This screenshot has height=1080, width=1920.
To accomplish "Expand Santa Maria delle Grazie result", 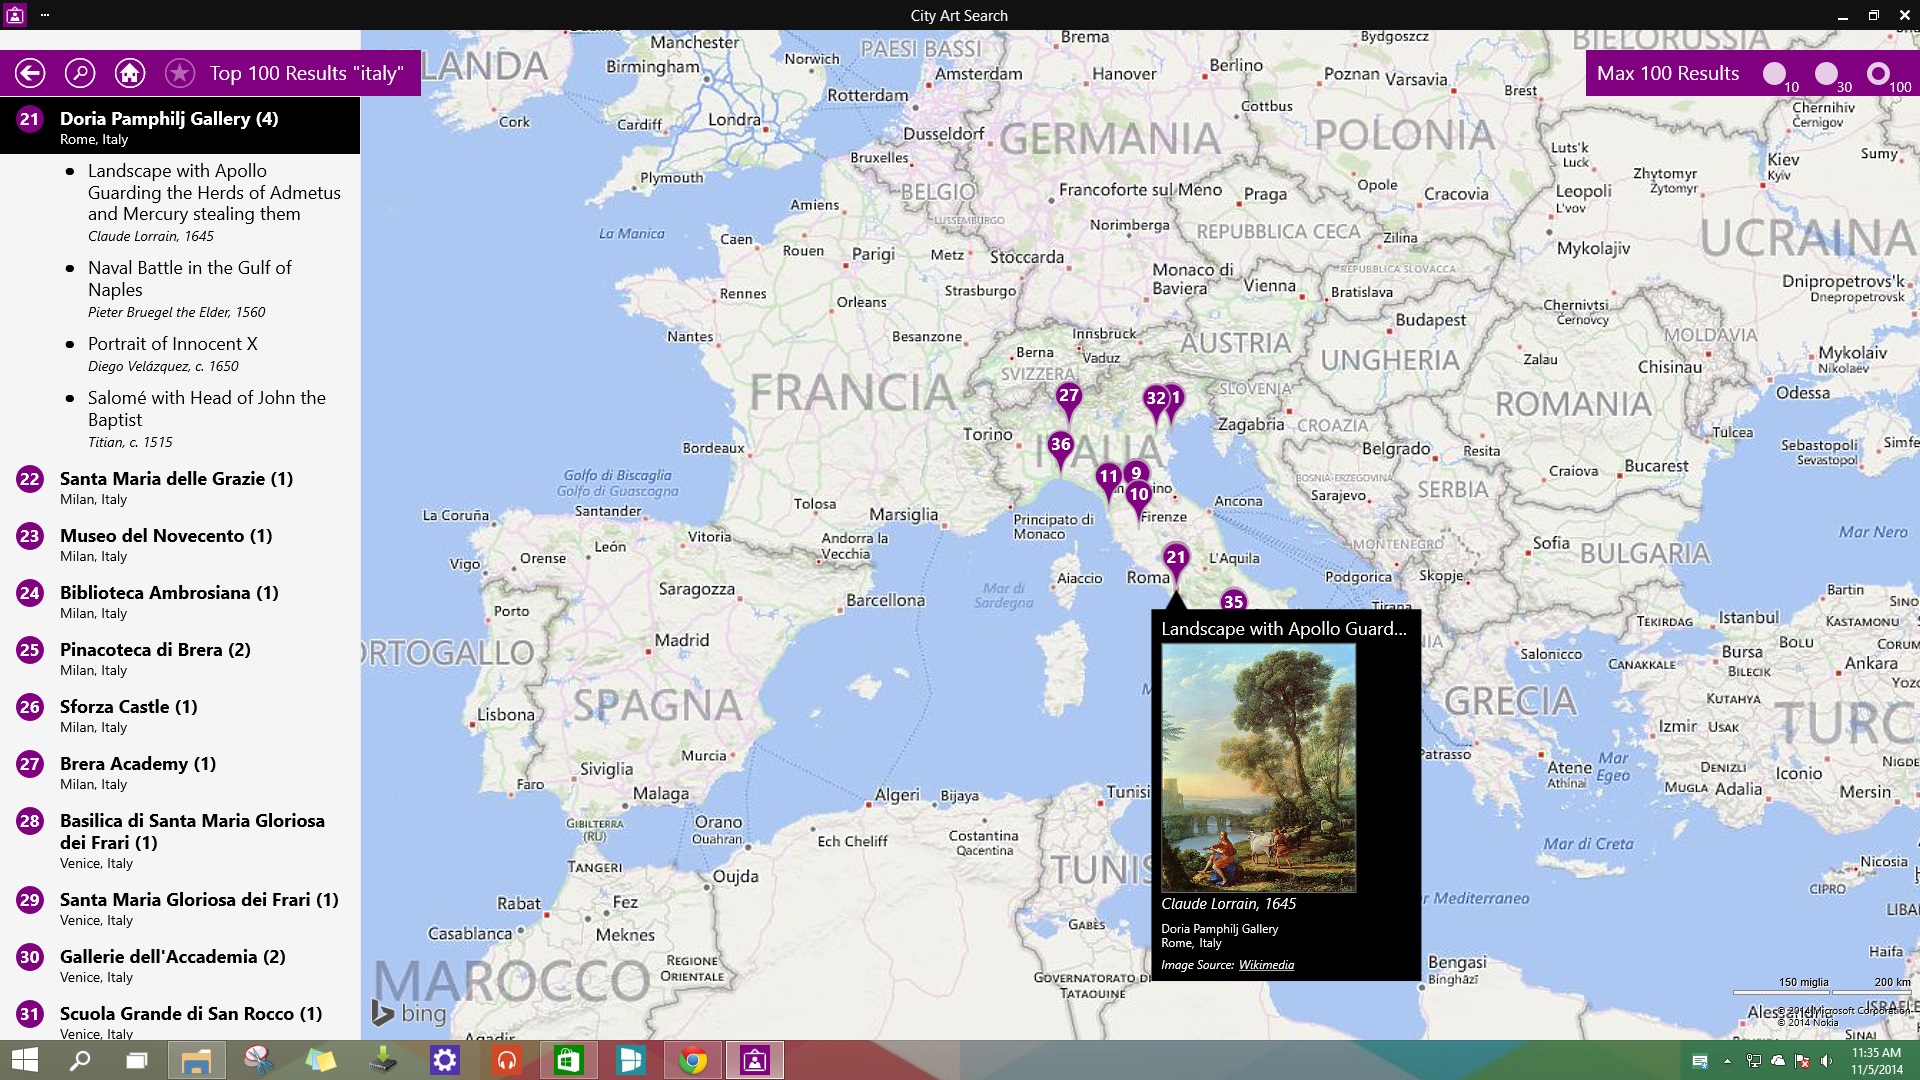I will click(180, 487).
